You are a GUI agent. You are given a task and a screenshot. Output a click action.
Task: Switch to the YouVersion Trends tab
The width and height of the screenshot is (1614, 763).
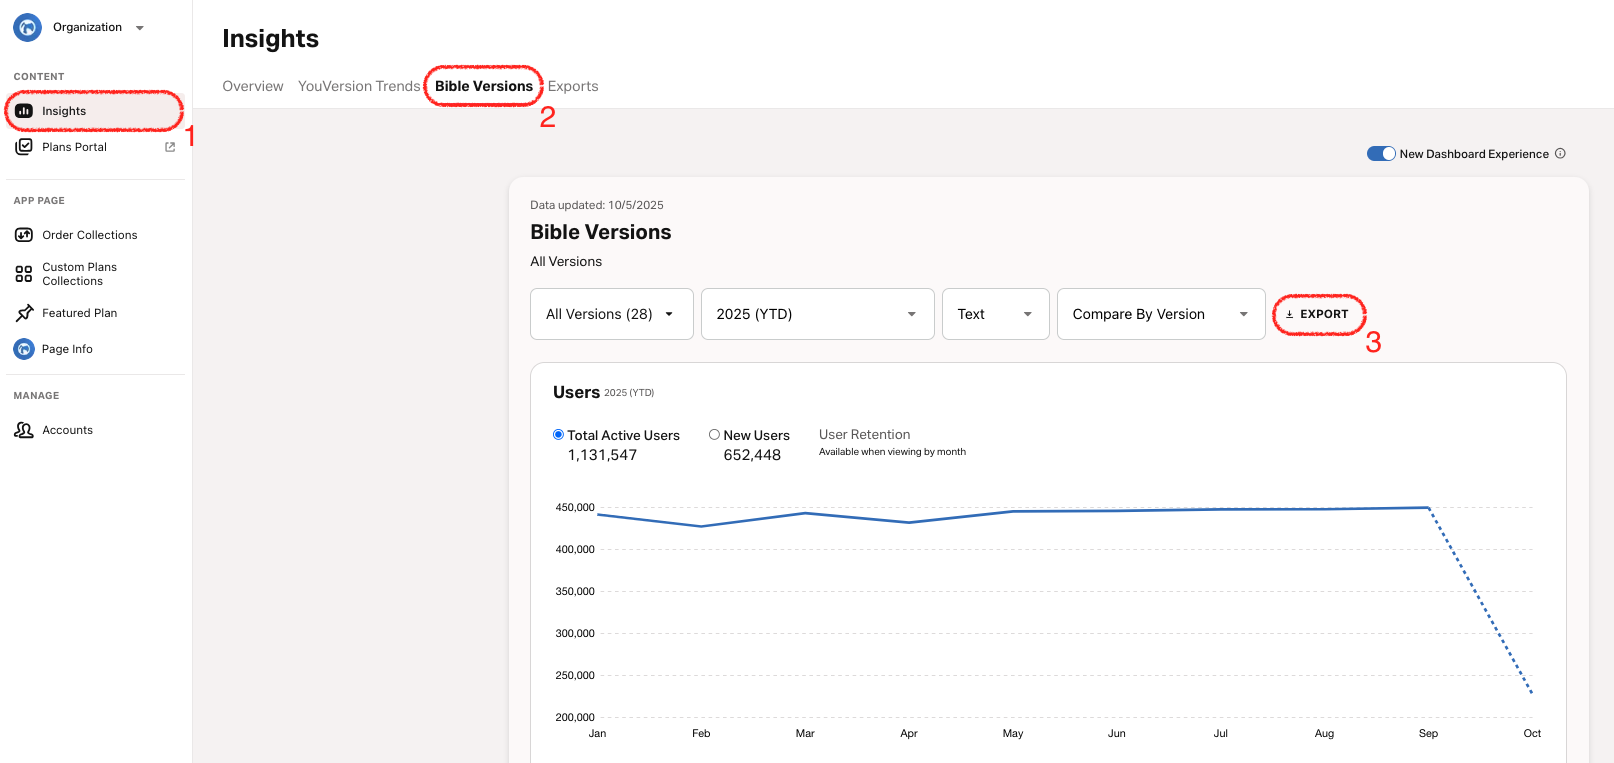coord(359,86)
